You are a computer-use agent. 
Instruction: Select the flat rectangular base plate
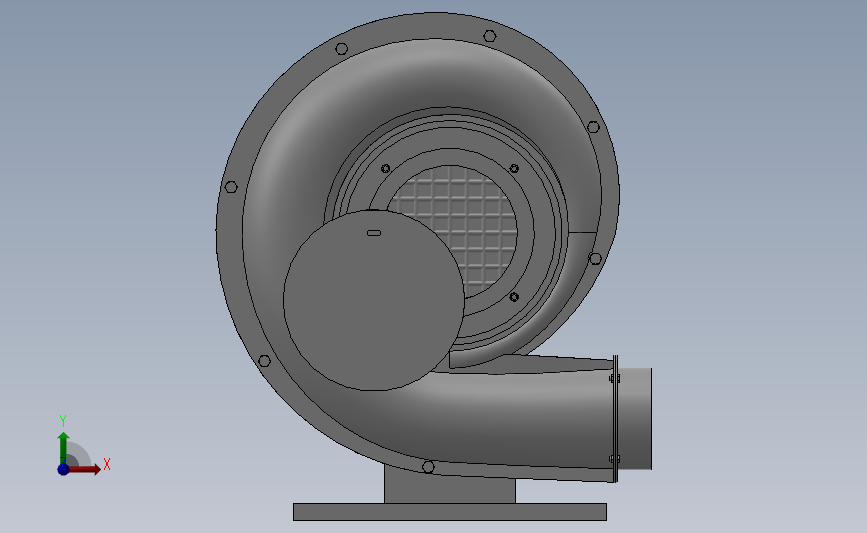(x=450, y=512)
